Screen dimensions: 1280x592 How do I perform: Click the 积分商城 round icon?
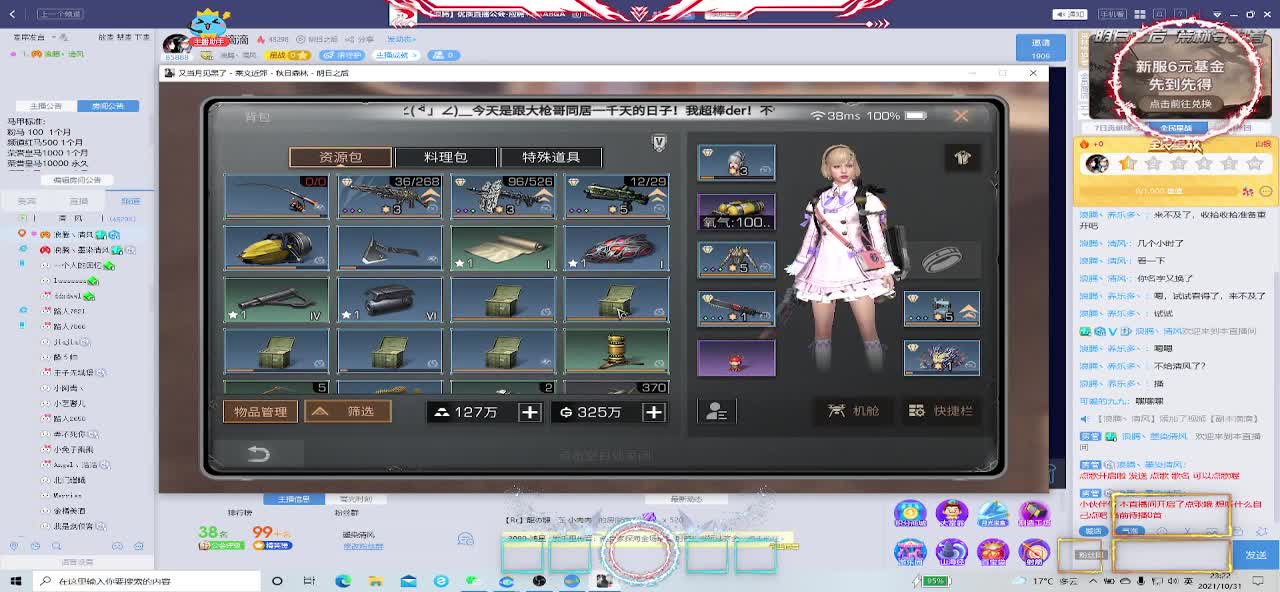910,514
